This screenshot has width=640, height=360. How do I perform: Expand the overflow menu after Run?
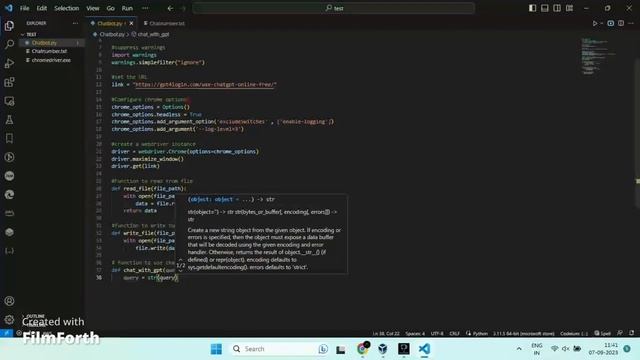click(x=145, y=8)
